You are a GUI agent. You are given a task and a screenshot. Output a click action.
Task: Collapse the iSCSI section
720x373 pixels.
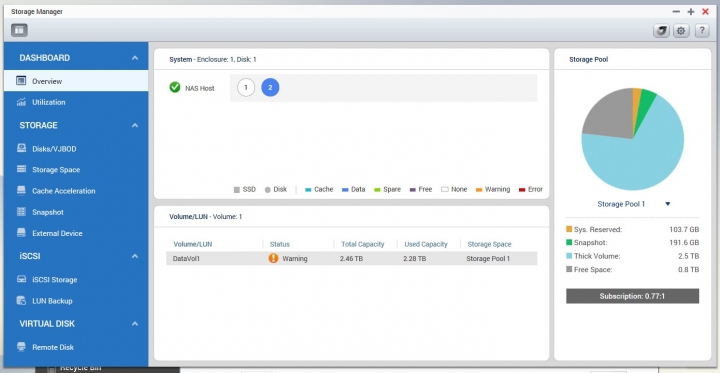(135, 256)
